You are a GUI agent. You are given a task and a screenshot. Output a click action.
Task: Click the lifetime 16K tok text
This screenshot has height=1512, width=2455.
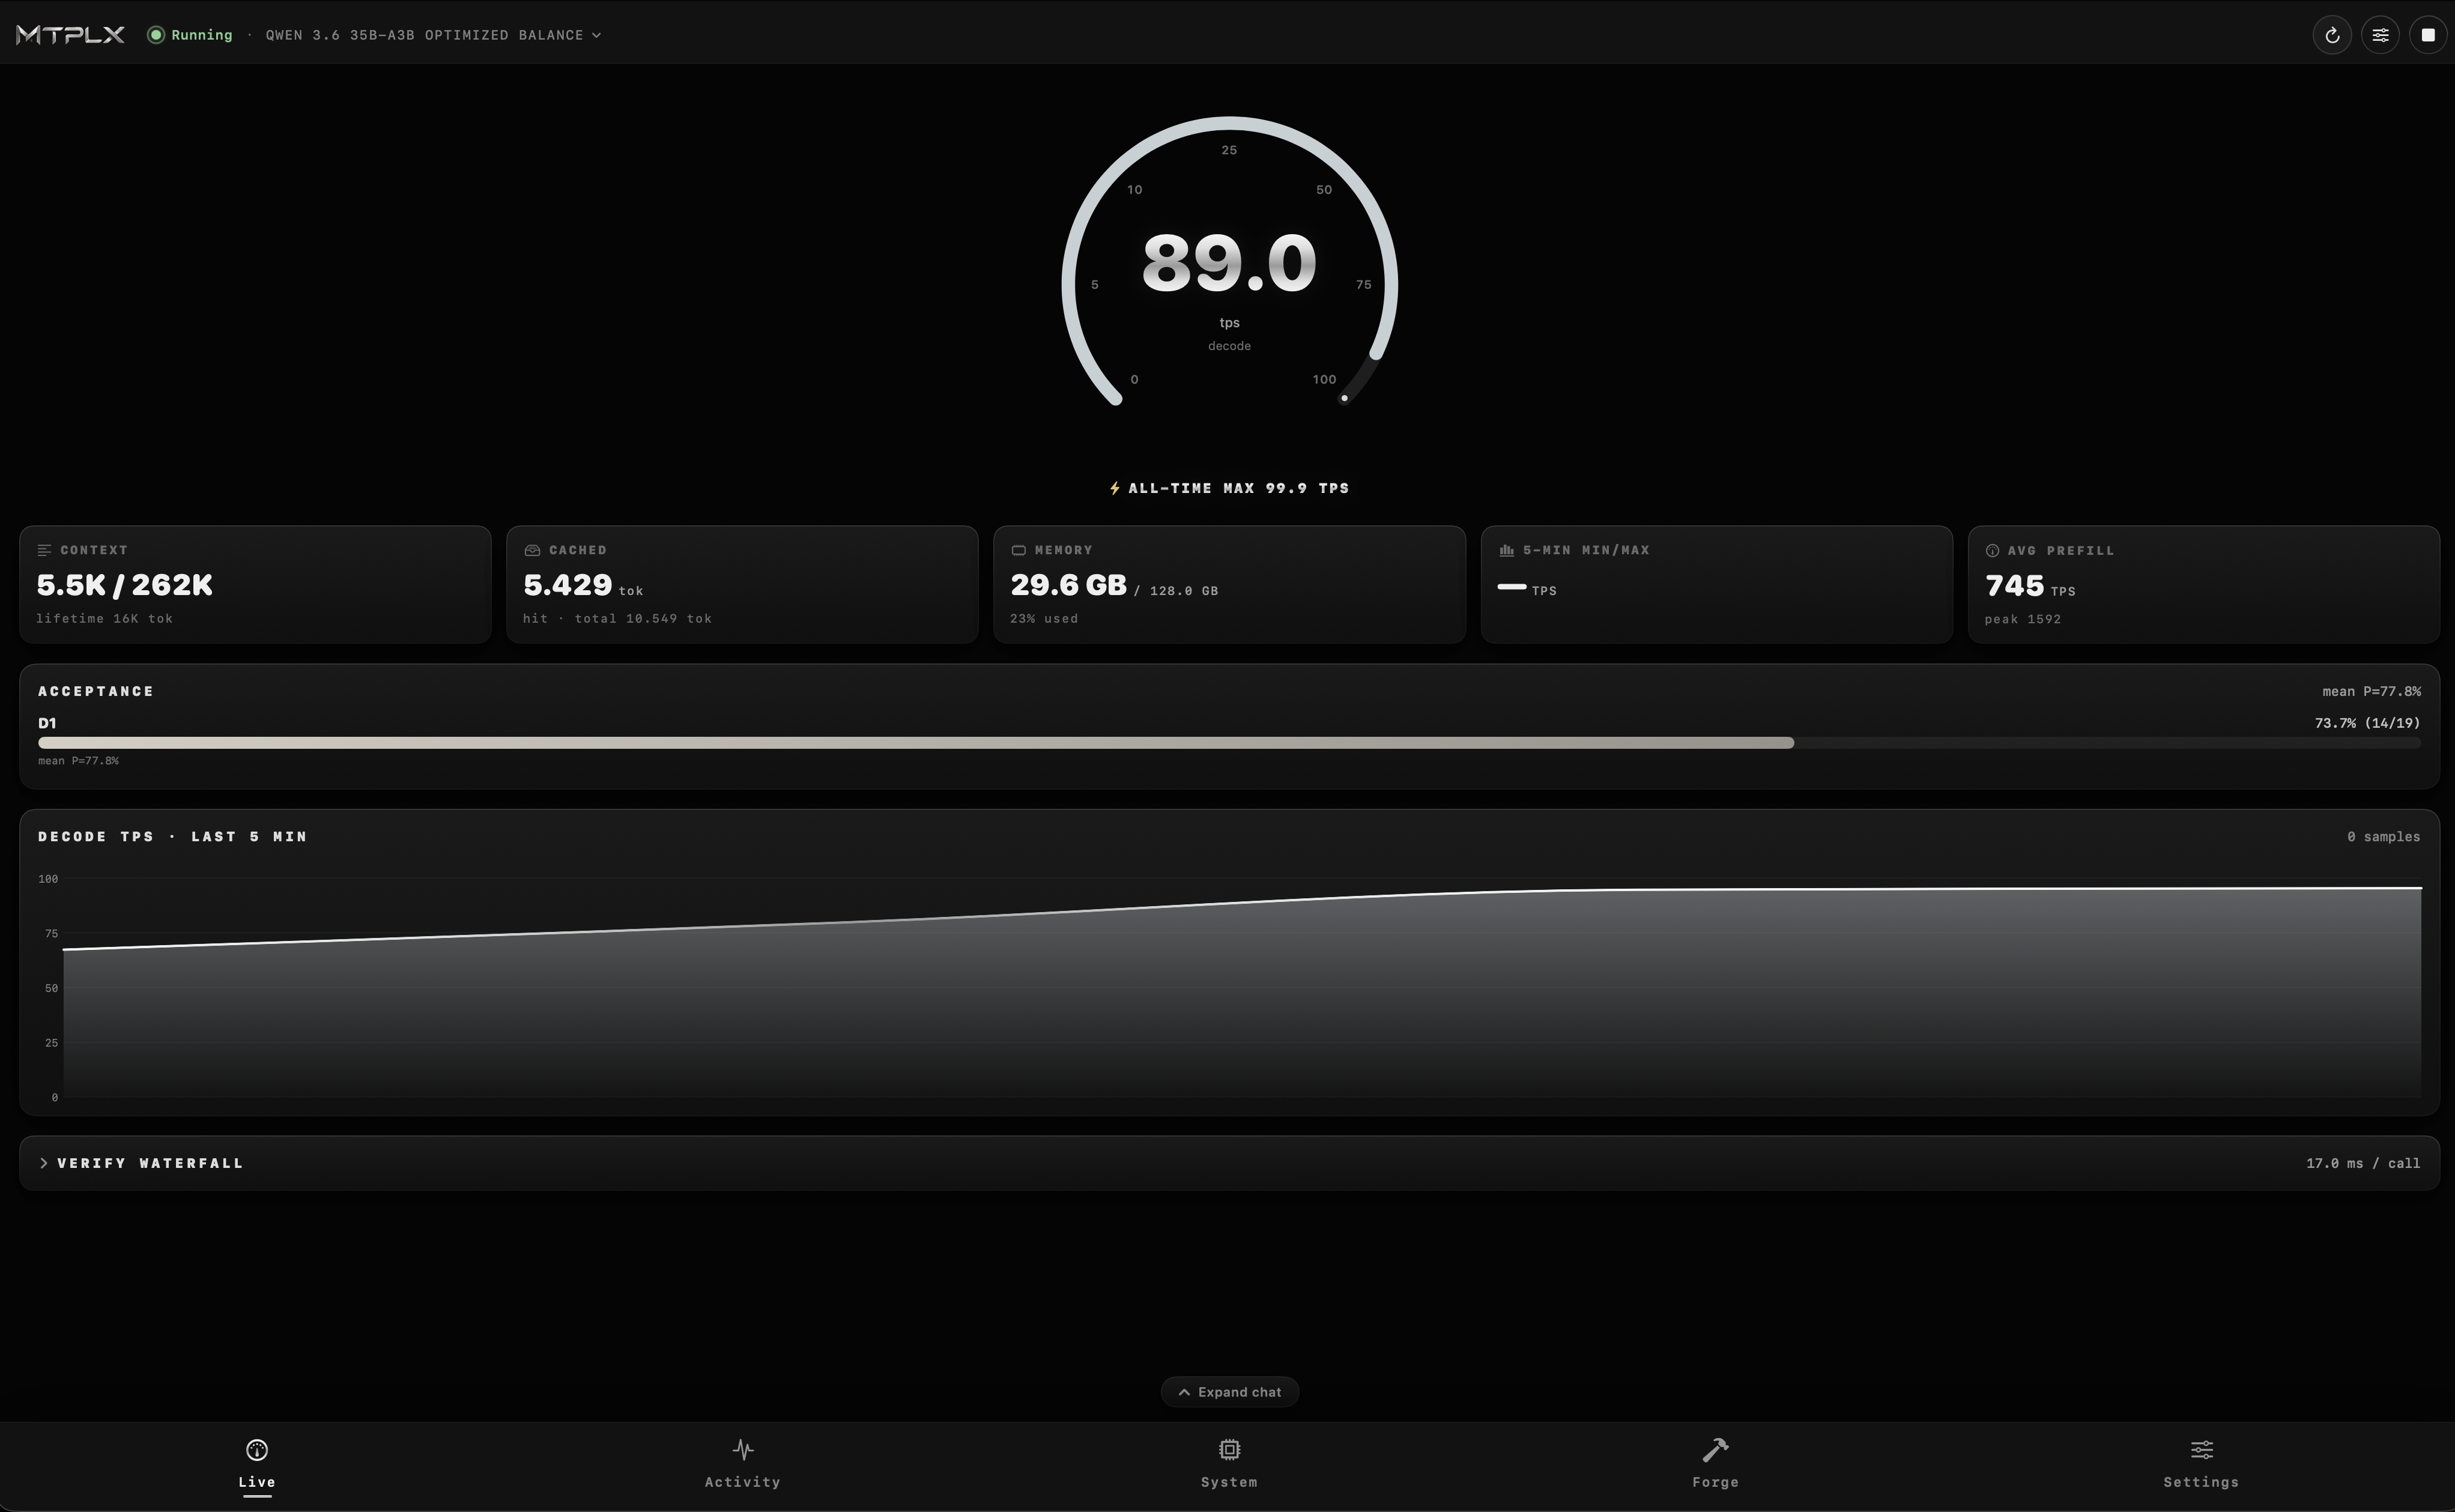click(x=104, y=619)
